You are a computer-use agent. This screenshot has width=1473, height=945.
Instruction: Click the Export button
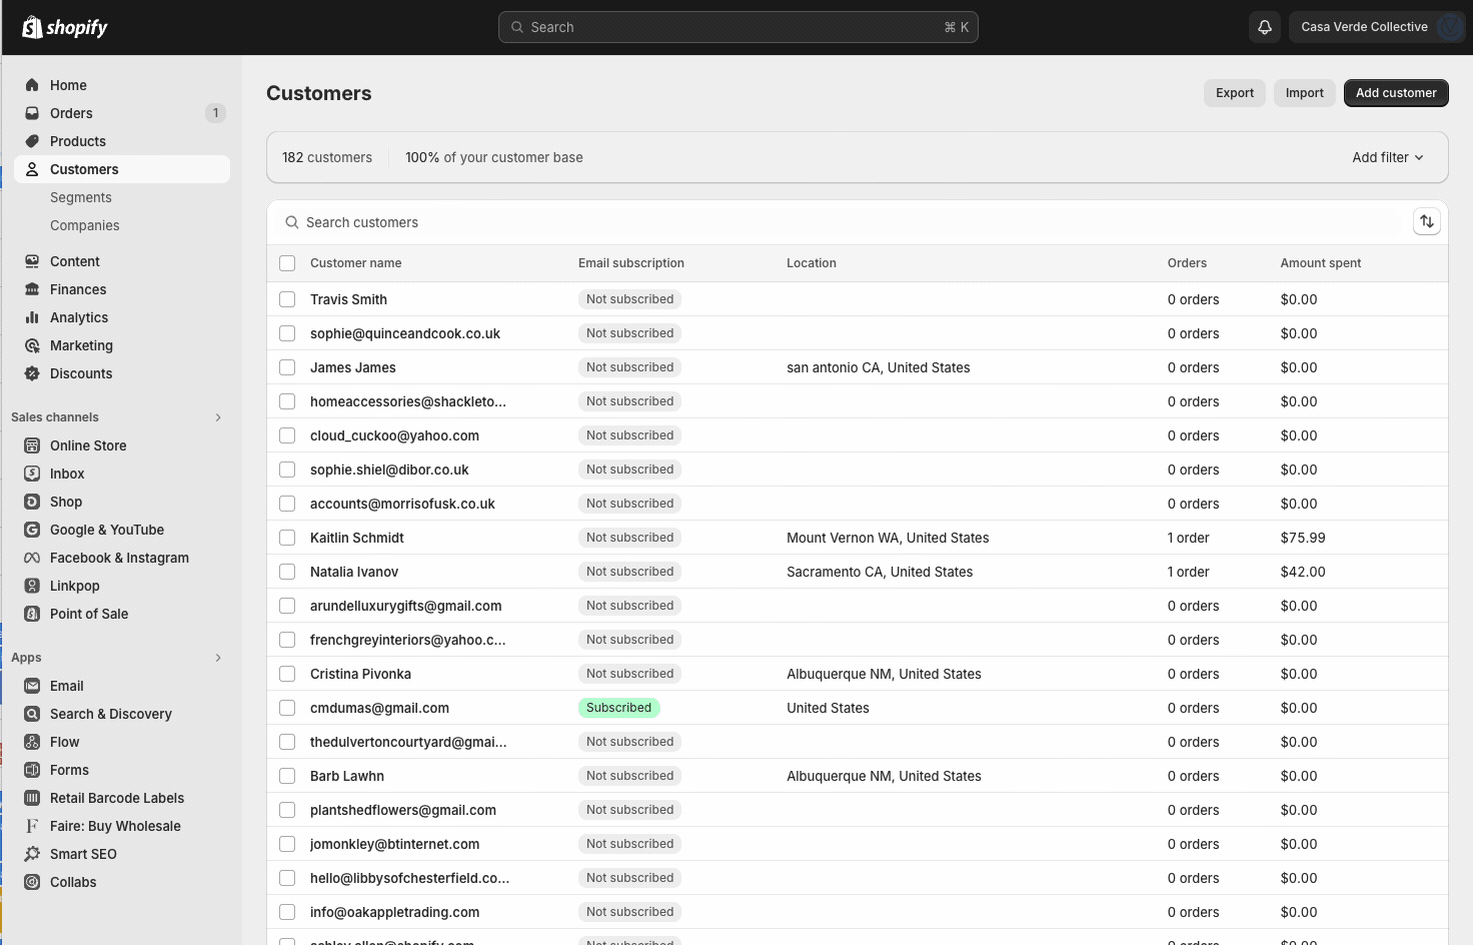(1234, 93)
